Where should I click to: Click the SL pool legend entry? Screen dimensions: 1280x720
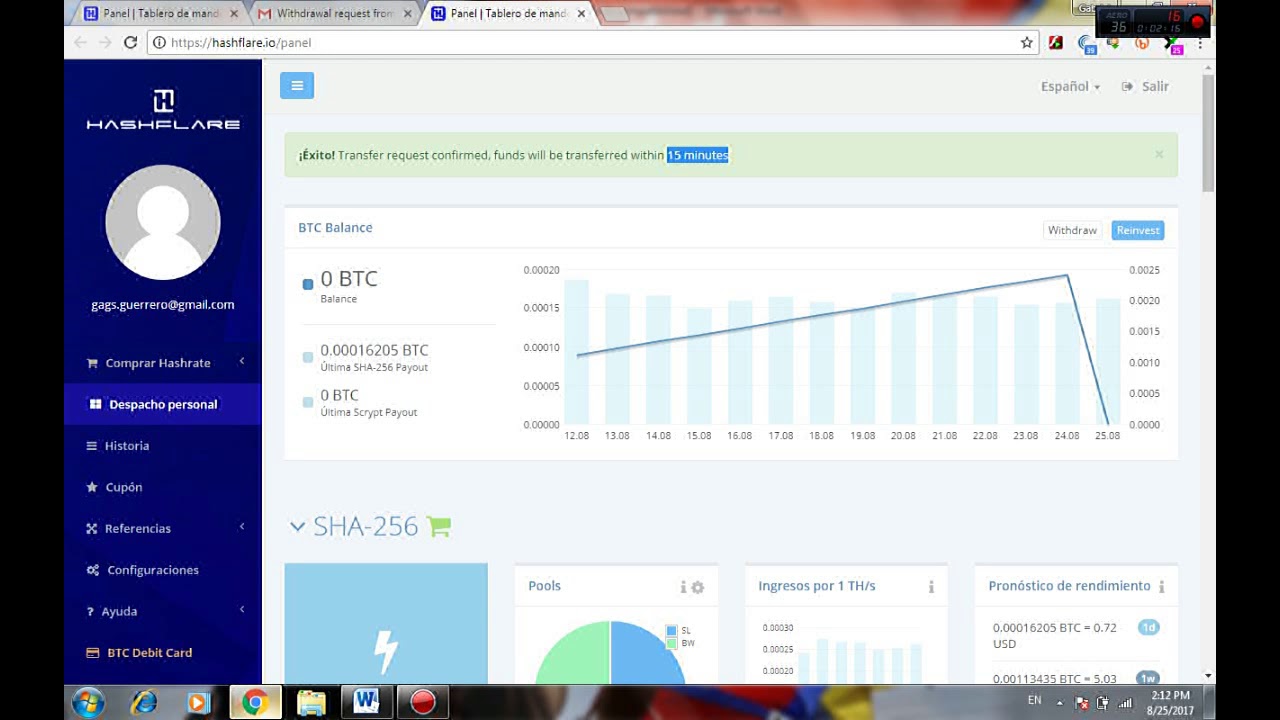point(679,631)
